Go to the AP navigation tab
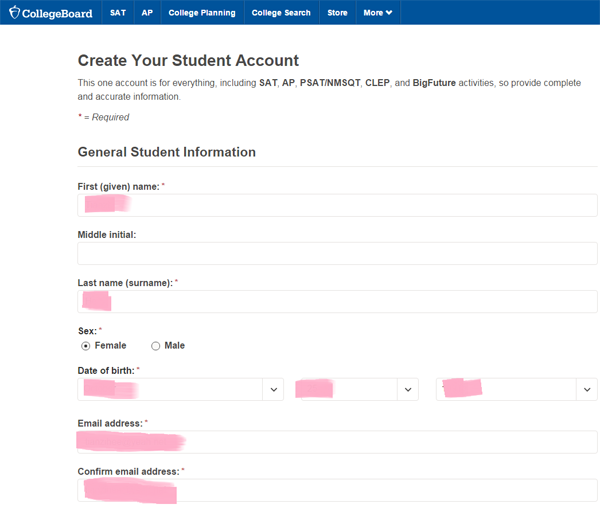The image size is (600, 508). [147, 13]
